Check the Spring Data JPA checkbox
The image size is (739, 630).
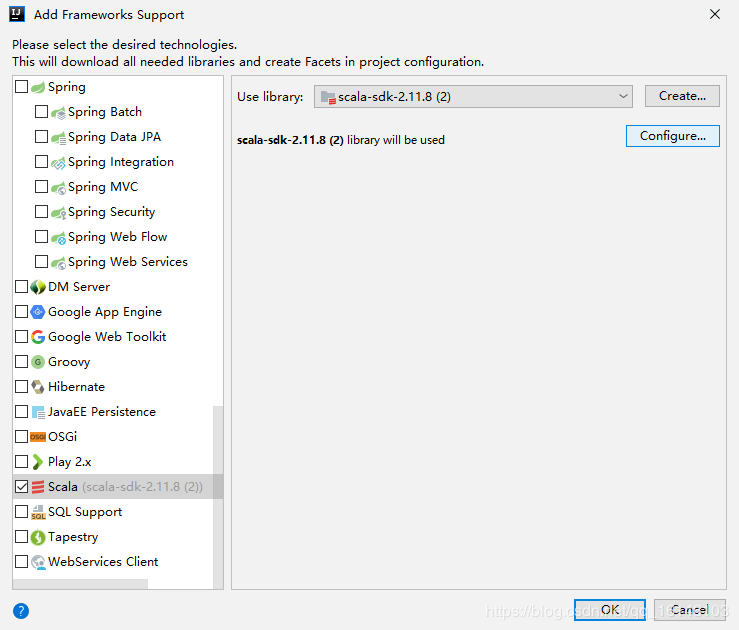[x=41, y=137]
